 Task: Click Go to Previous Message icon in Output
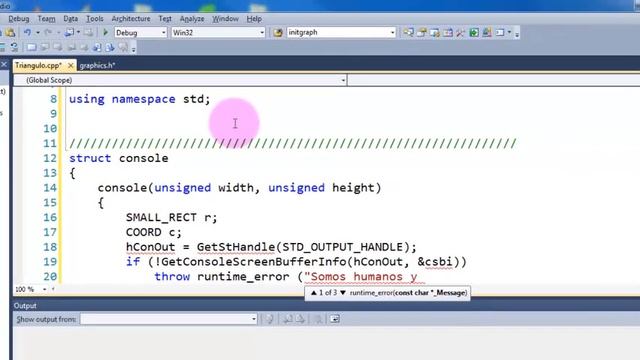coord(288,319)
